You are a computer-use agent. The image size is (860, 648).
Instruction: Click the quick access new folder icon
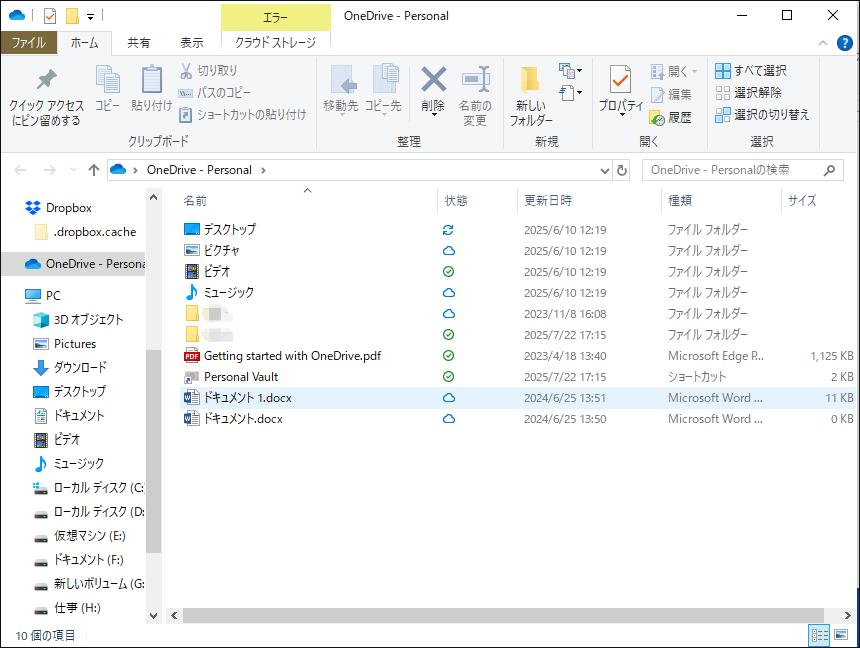[x=72, y=16]
